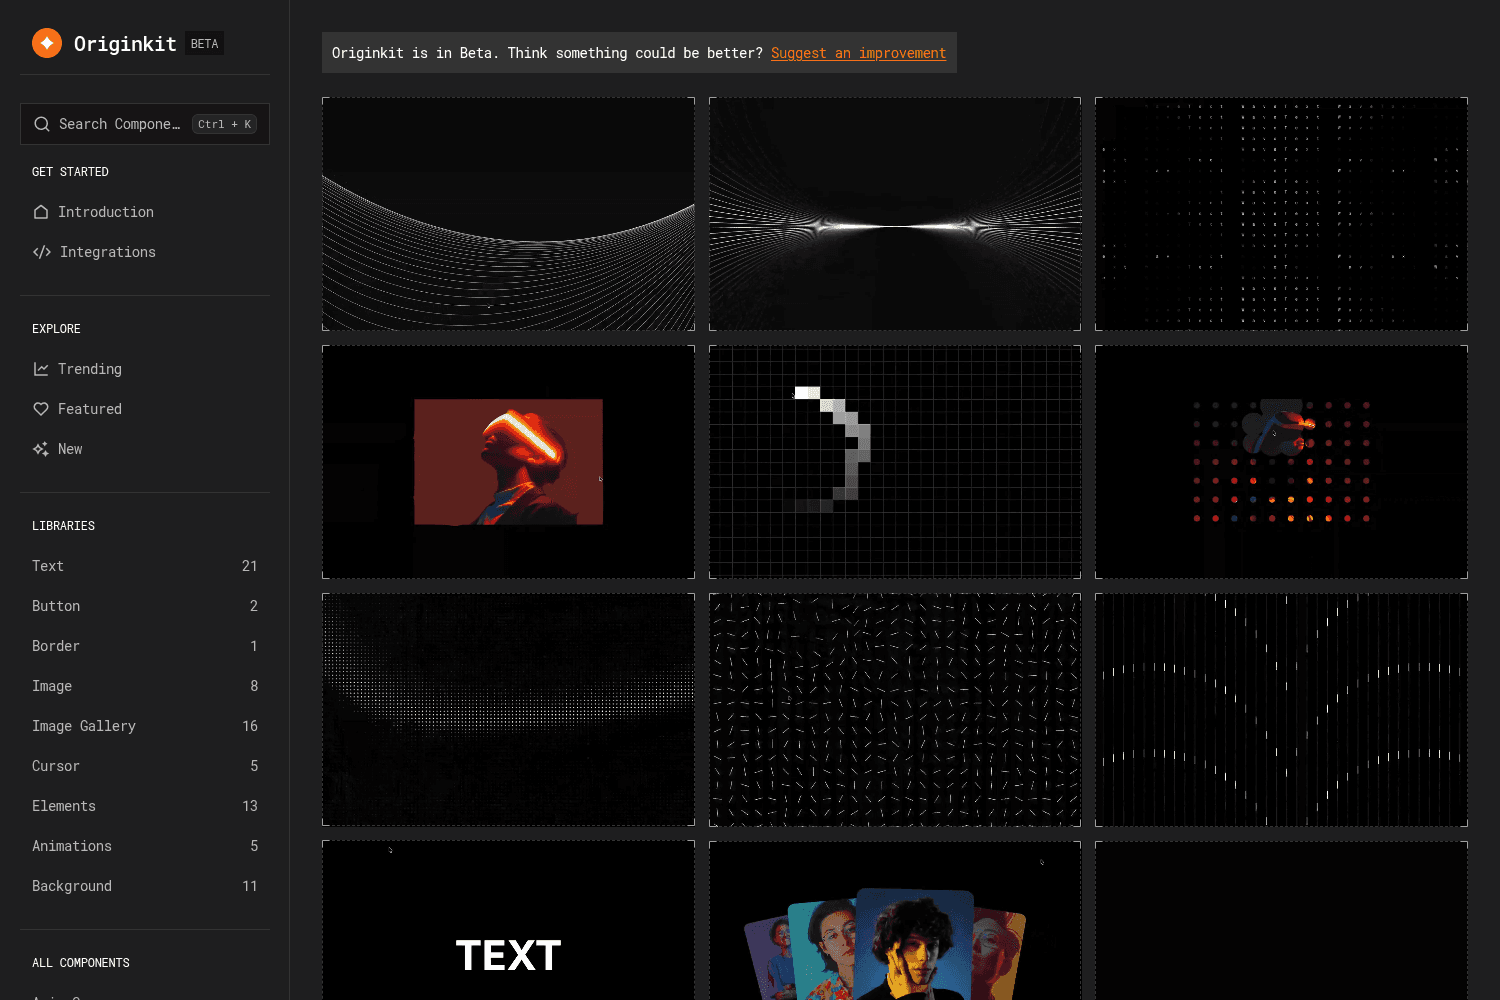The height and width of the screenshot is (1000, 1500).
Task: Open the red dot grid thumbnail
Action: click(x=1281, y=462)
